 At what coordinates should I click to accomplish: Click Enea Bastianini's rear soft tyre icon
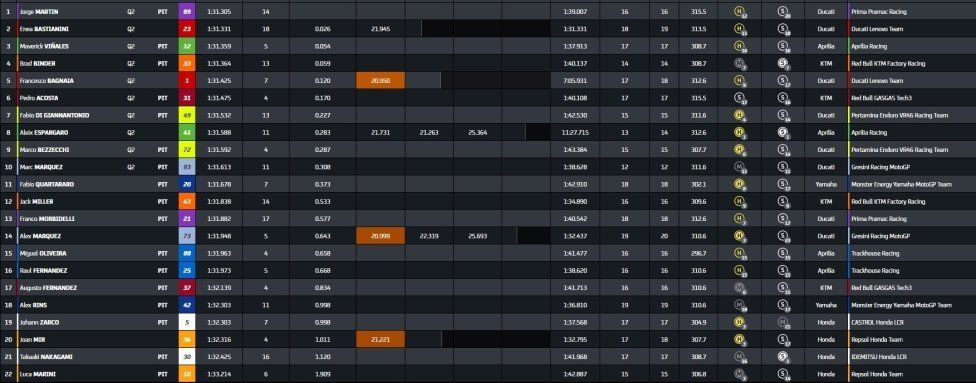coord(783,29)
